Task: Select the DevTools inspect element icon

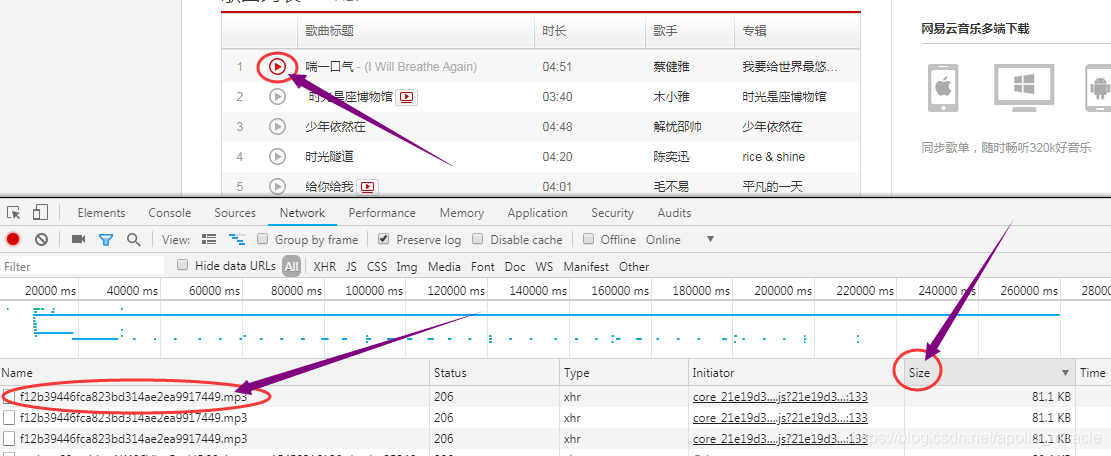Action: pos(13,212)
